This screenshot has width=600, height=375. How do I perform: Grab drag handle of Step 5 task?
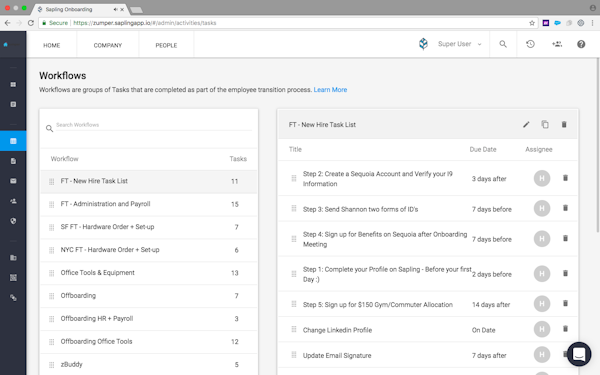pyautogui.click(x=294, y=304)
